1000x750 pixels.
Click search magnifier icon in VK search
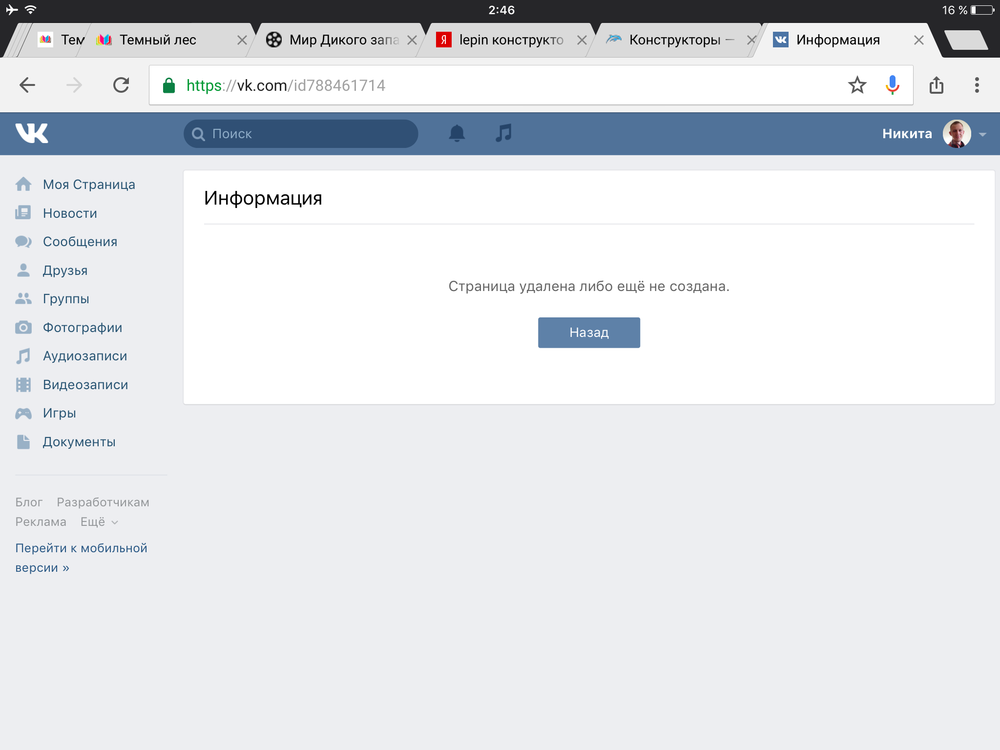pyautogui.click(x=198, y=134)
